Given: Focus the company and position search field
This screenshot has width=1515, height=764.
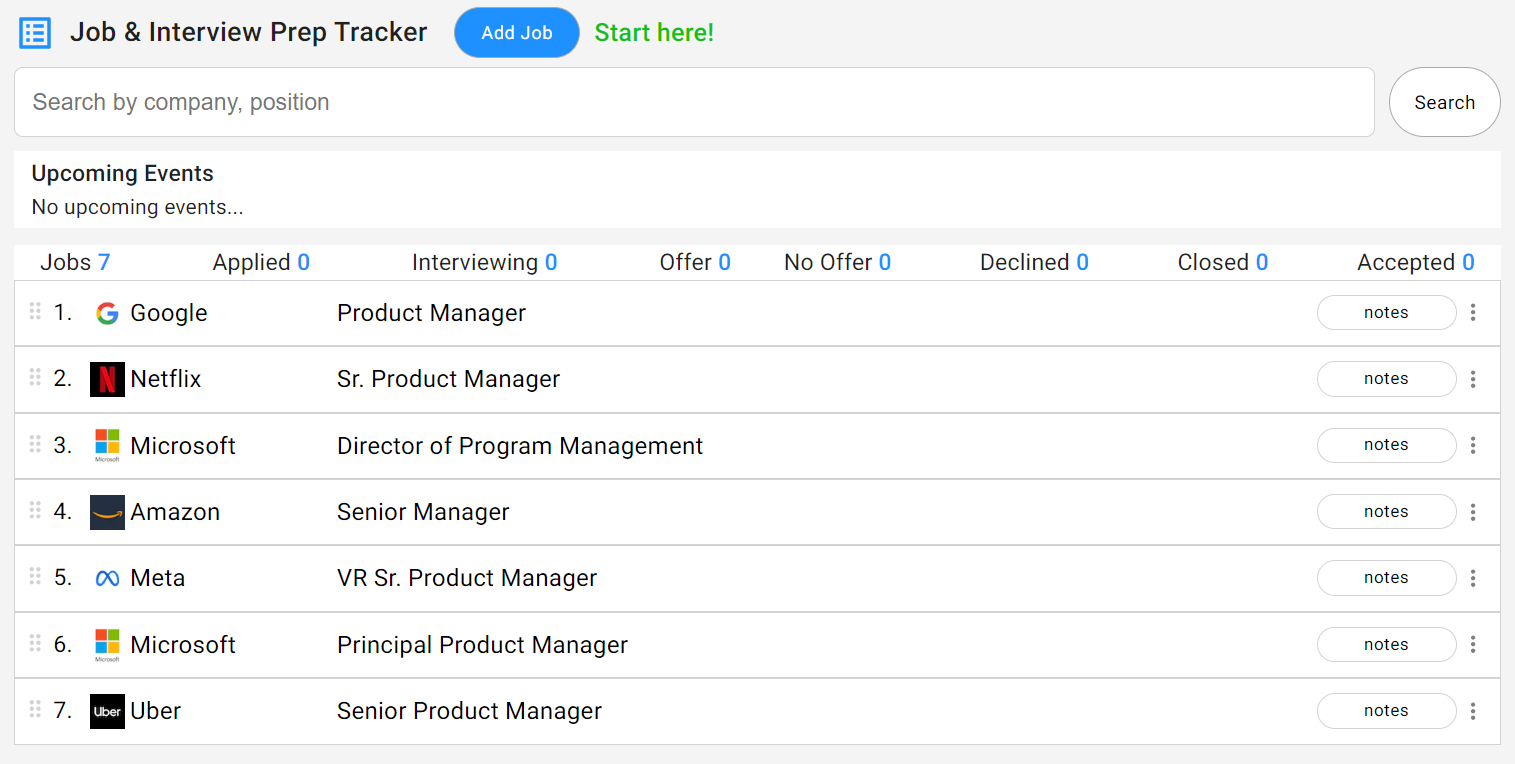Looking at the screenshot, I should [694, 102].
